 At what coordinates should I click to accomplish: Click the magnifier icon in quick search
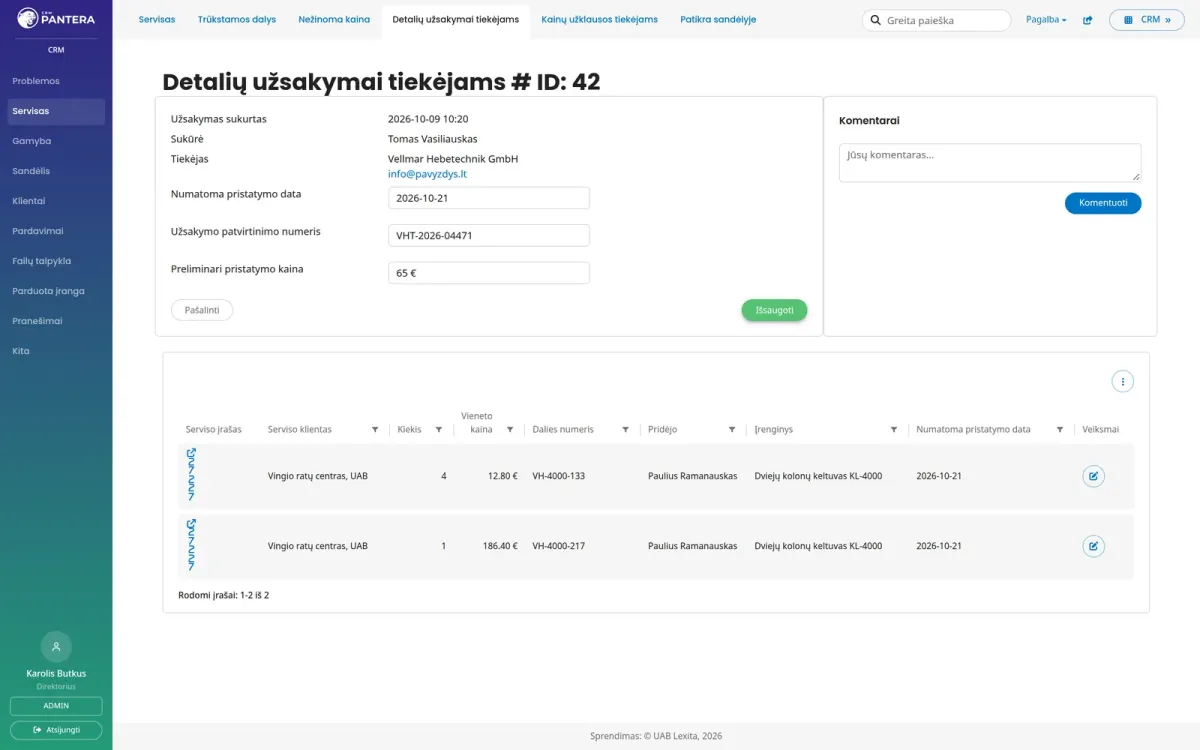click(876, 20)
